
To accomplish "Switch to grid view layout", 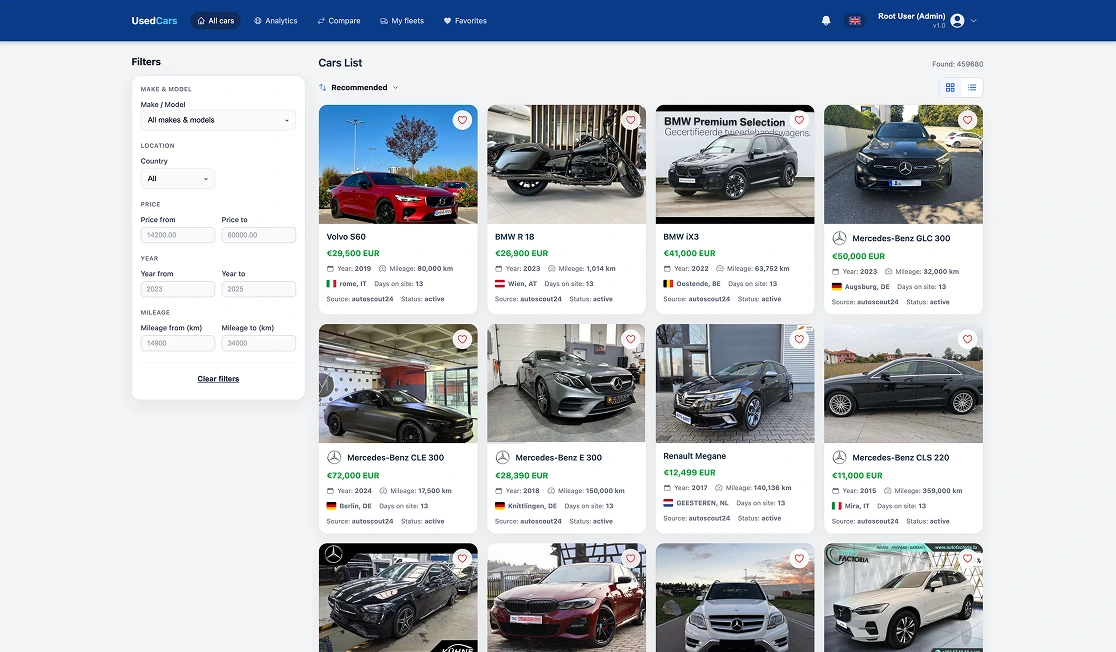I will (950, 88).
